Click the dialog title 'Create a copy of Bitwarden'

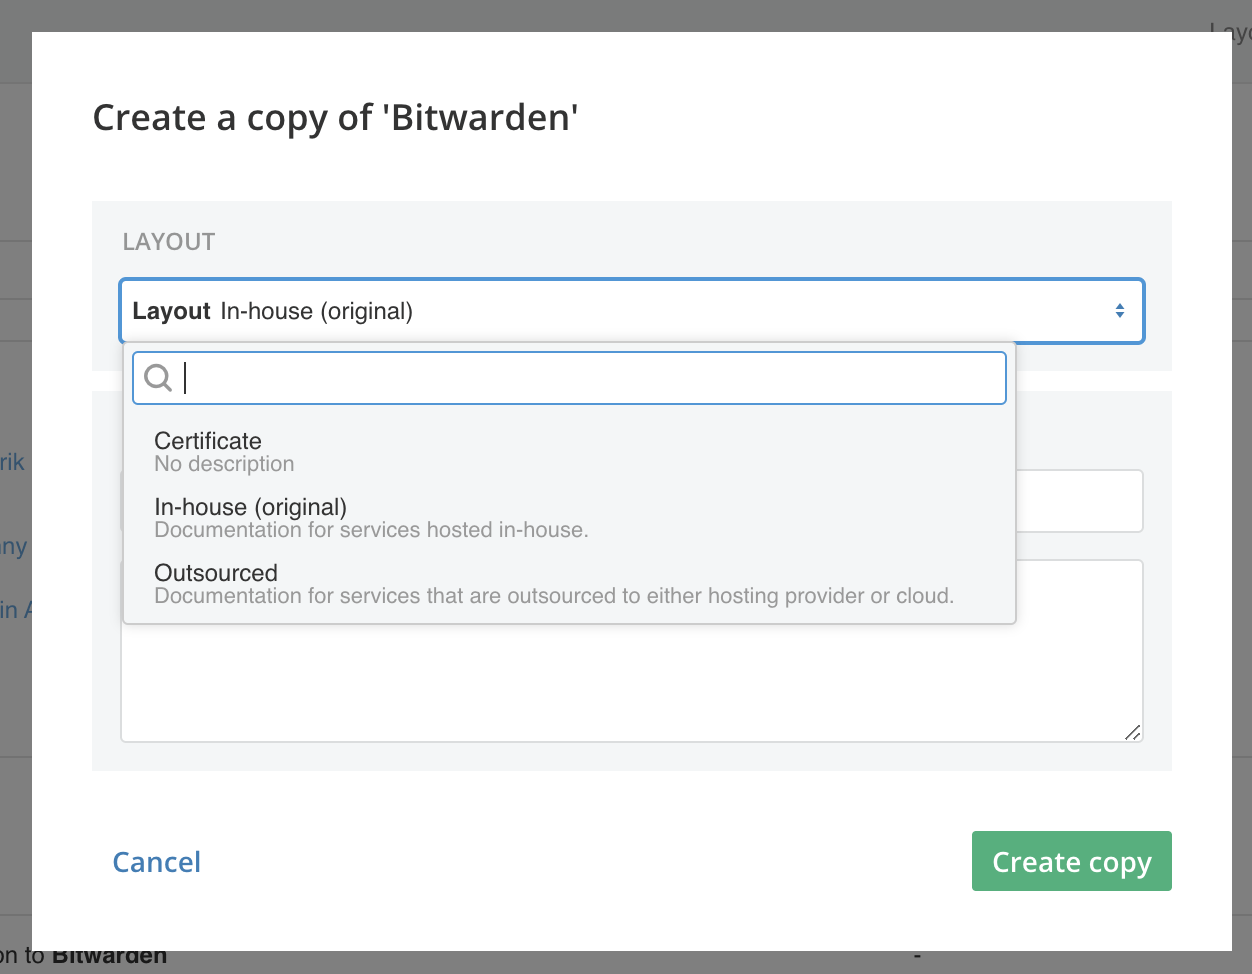(336, 118)
